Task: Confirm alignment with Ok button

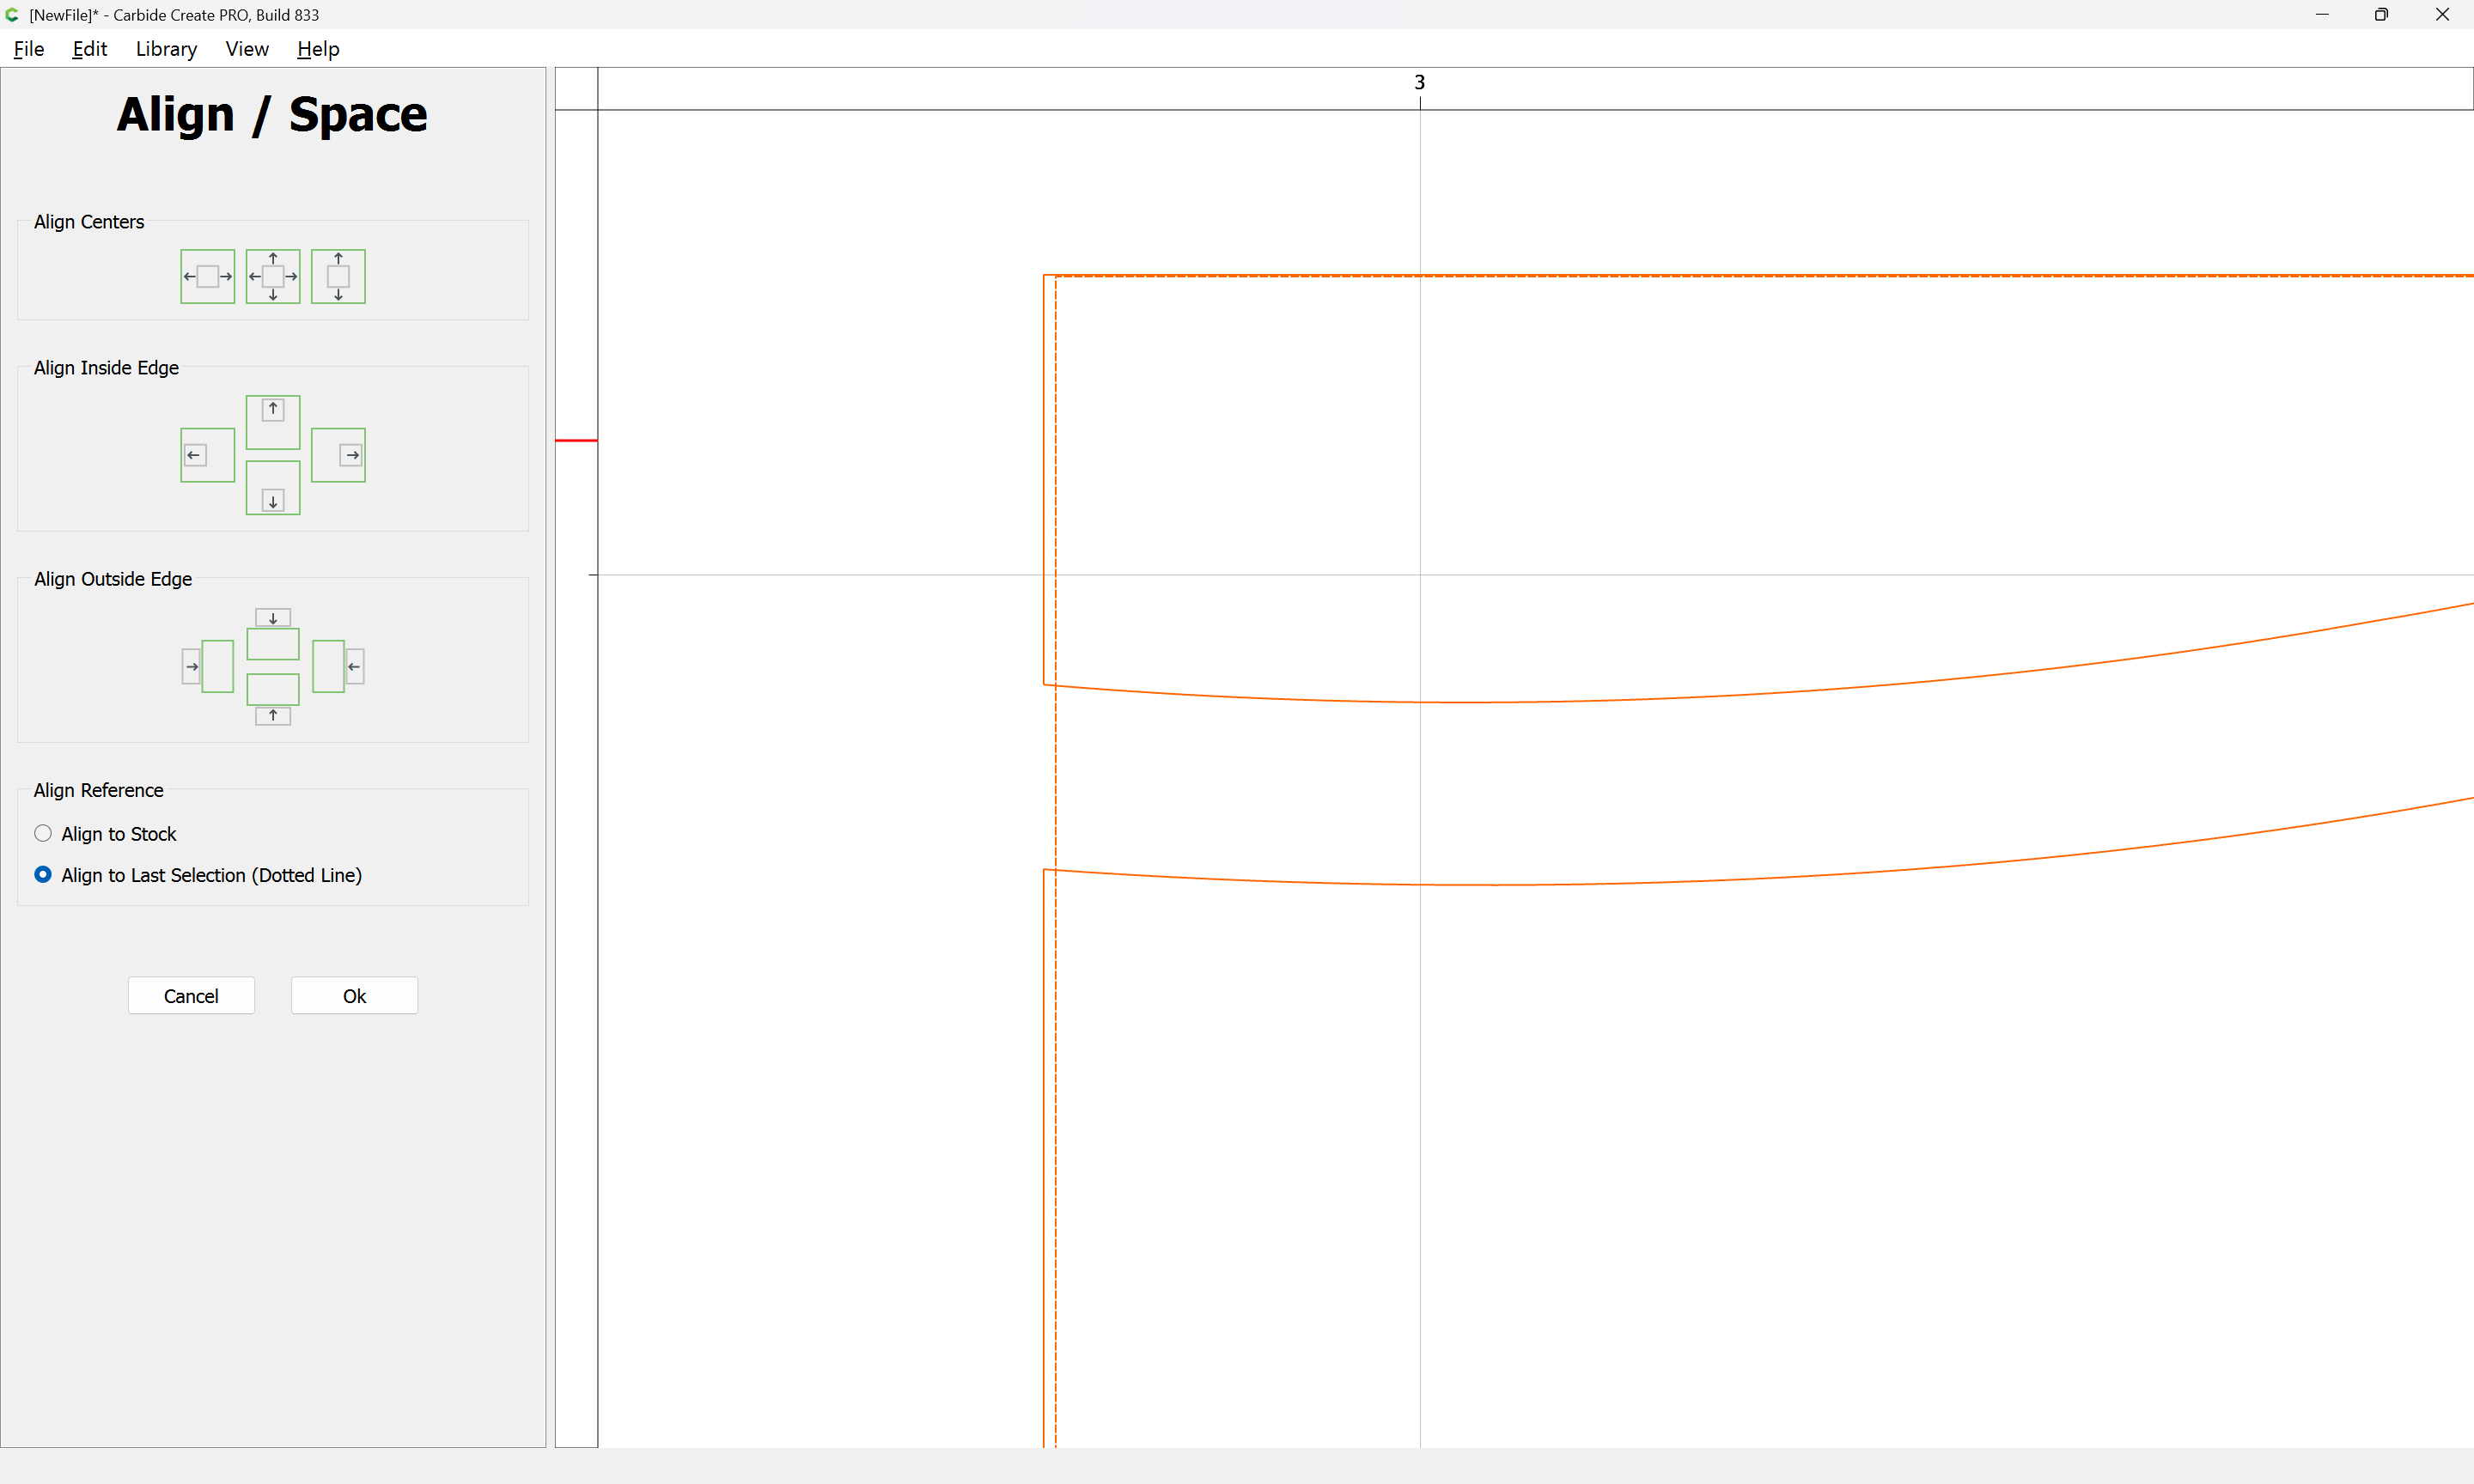Action: 354,996
